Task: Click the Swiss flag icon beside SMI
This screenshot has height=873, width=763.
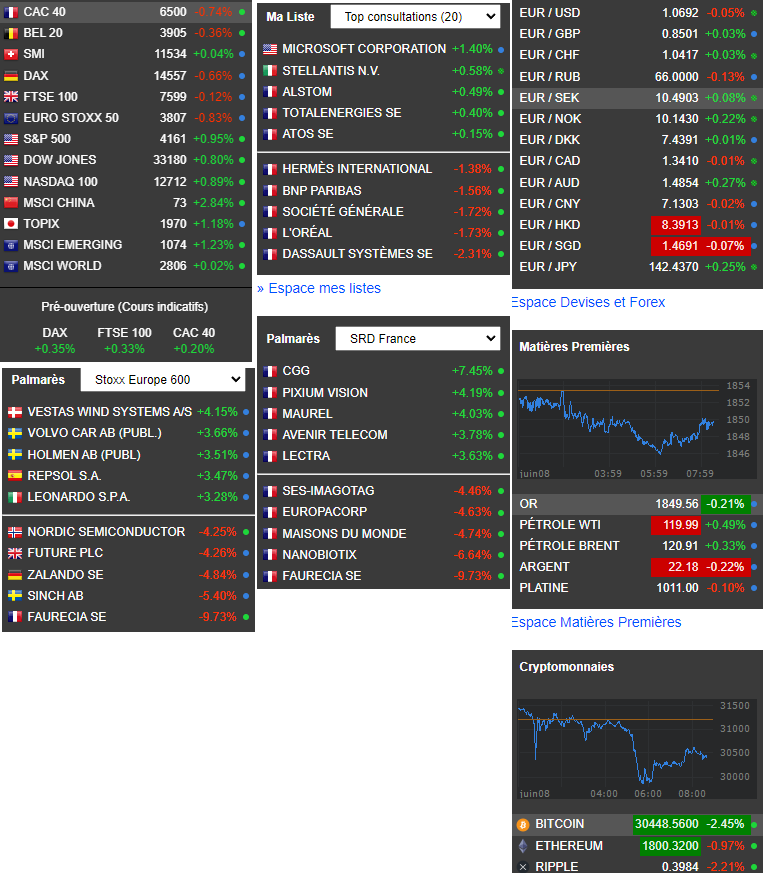Action: [11, 55]
